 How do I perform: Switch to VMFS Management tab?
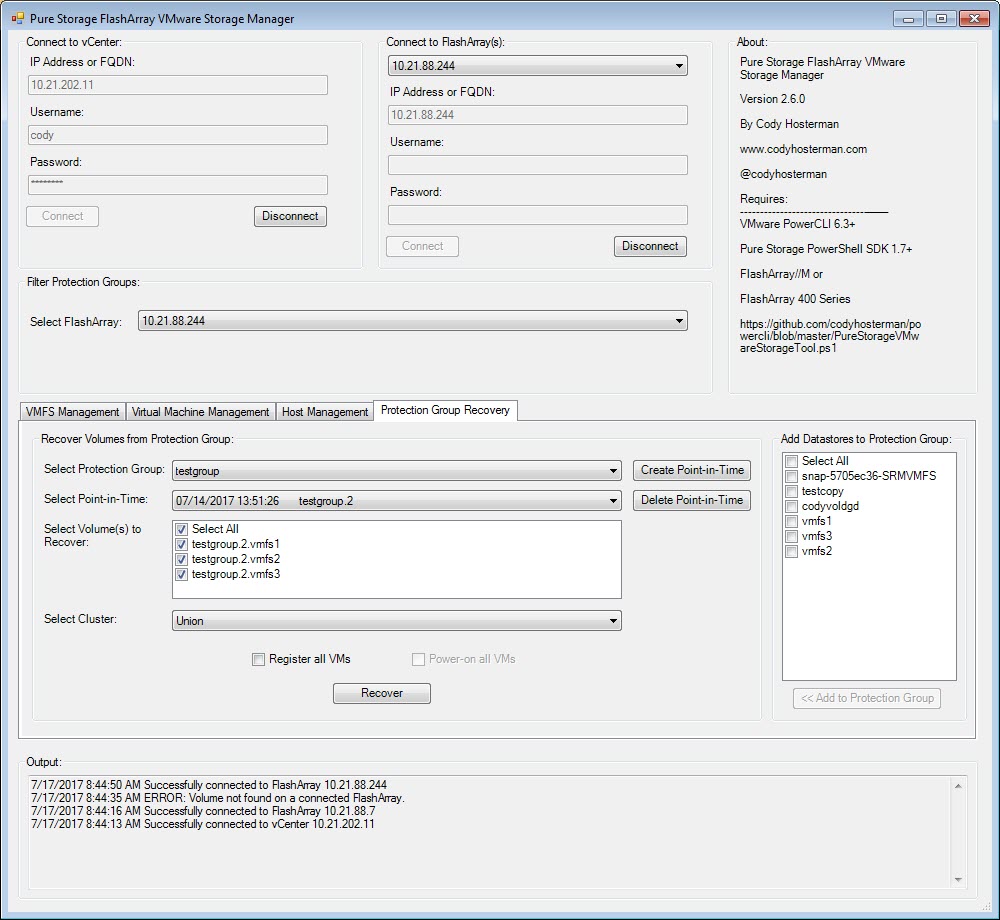coord(73,412)
